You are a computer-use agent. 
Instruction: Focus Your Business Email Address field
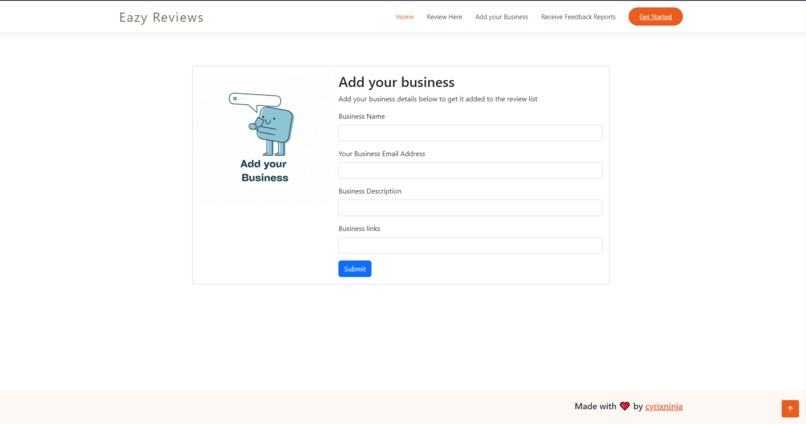tap(470, 171)
